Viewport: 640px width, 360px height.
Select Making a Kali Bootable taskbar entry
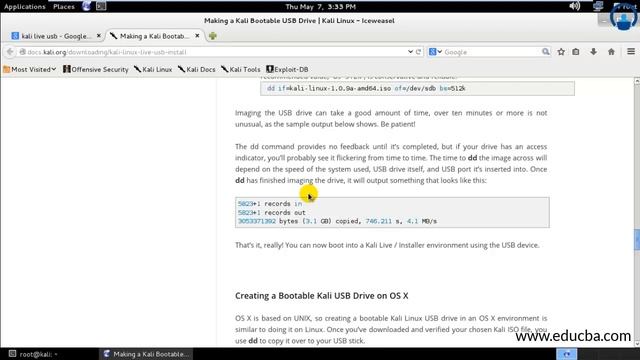click(x=146, y=354)
